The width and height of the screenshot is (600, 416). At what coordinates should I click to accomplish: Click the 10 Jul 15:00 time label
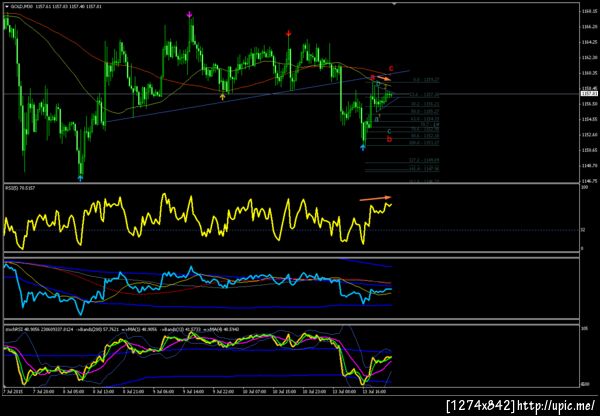[x=284, y=392]
